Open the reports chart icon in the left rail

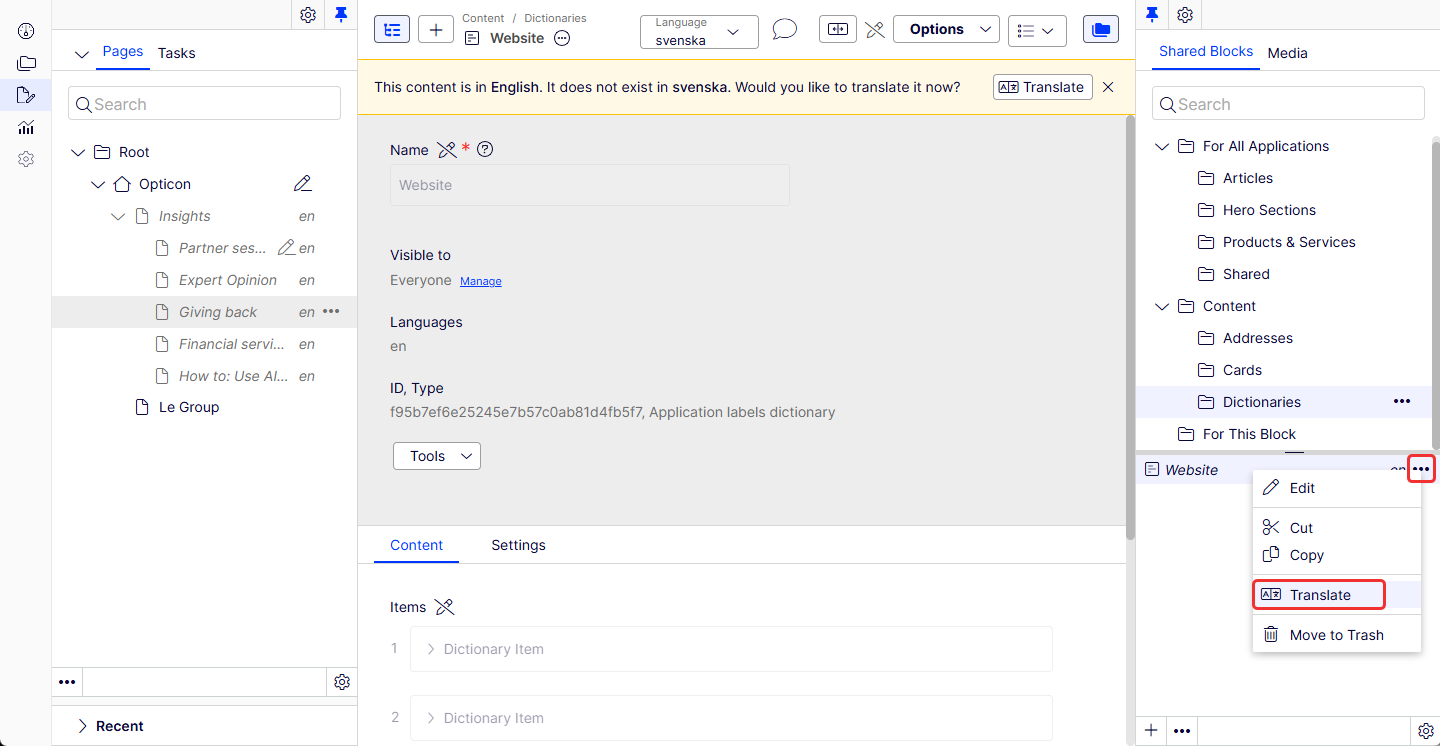click(x=26, y=127)
